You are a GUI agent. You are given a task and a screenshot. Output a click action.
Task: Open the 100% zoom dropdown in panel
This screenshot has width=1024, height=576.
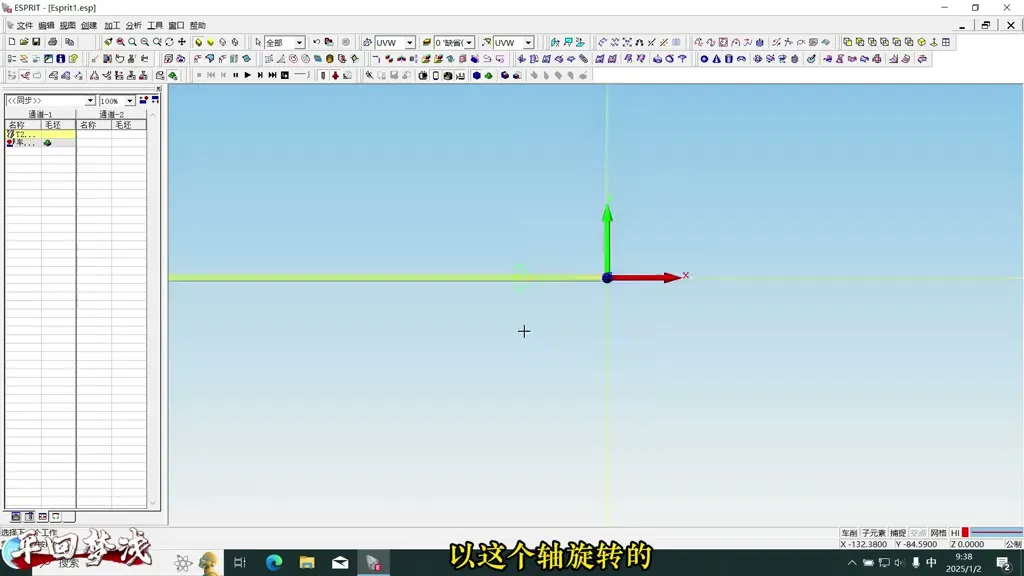pos(130,101)
